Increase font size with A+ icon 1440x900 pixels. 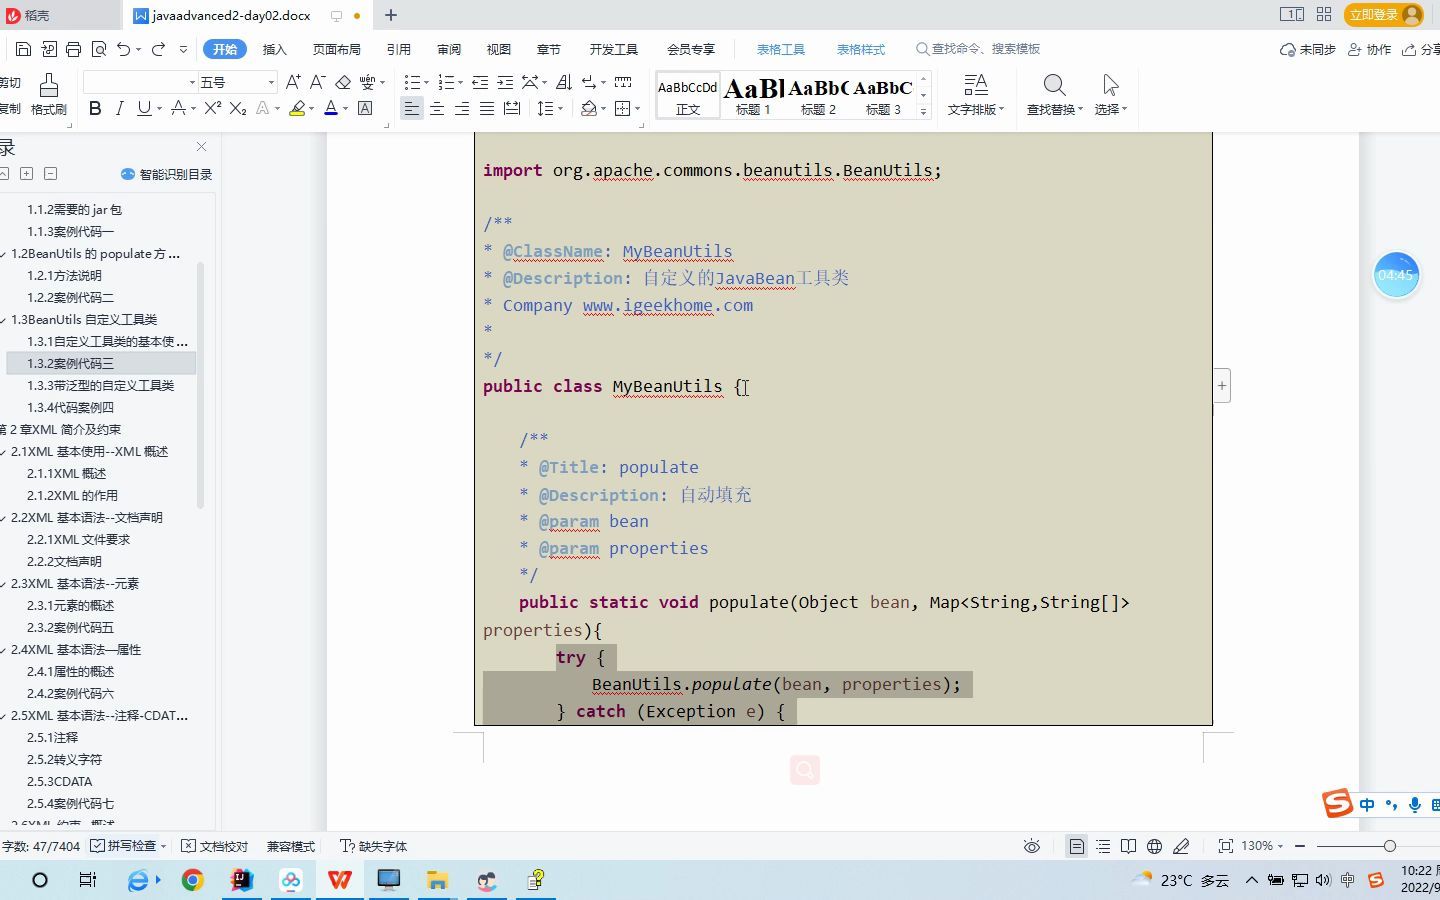(x=293, y=82)
